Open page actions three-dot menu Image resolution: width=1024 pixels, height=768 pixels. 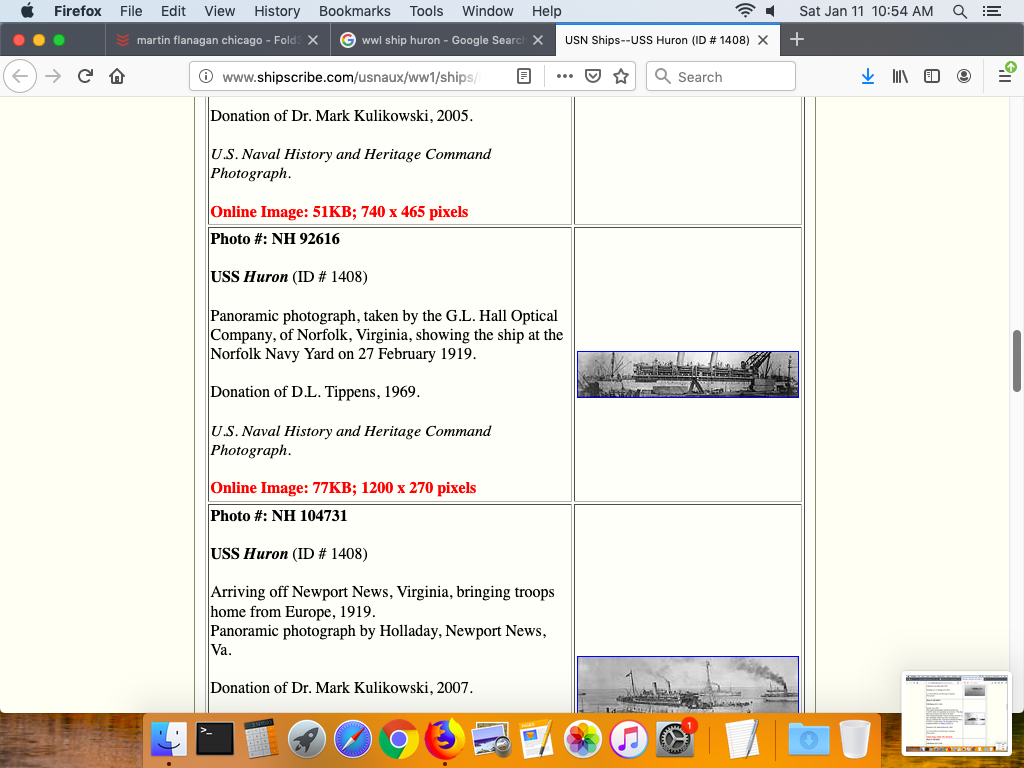(x=564, y=77)
